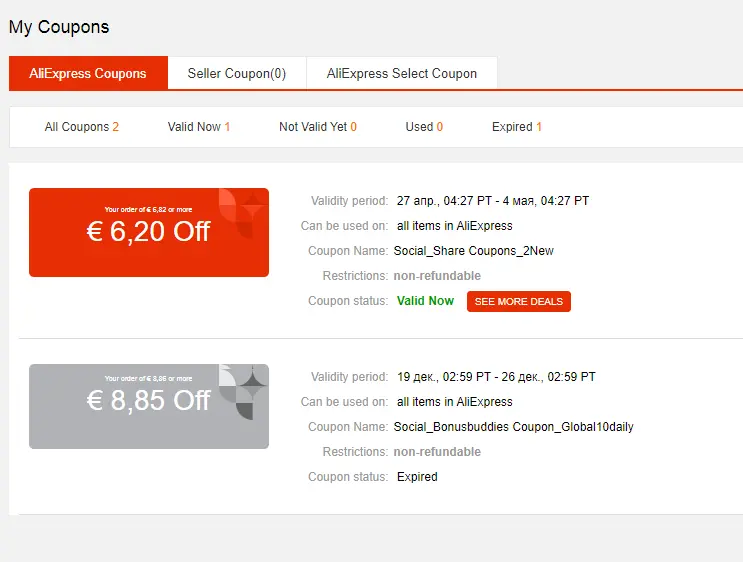Click 'all items in AliExpress' on valid coupon
This screenshot has width=743, height=562.
click(x=455, y=226)
